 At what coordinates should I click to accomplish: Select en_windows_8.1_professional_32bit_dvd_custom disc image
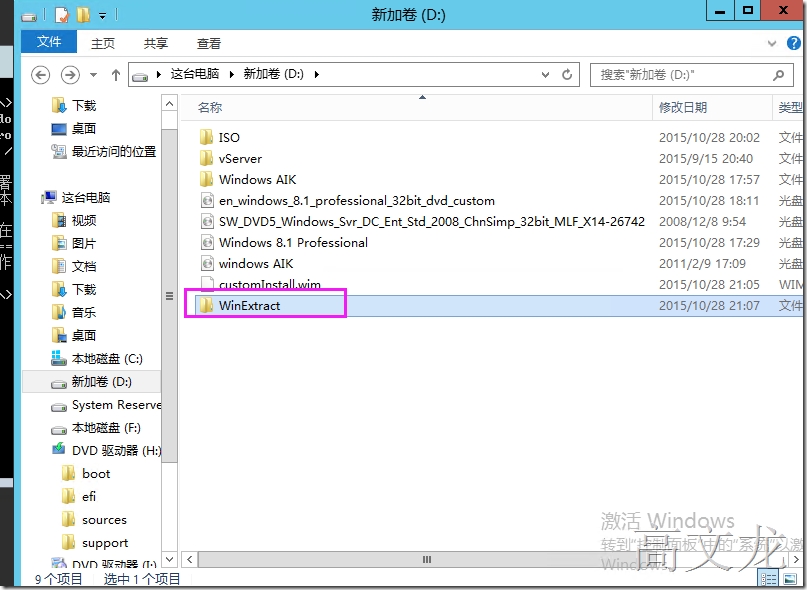coord(357,201)
